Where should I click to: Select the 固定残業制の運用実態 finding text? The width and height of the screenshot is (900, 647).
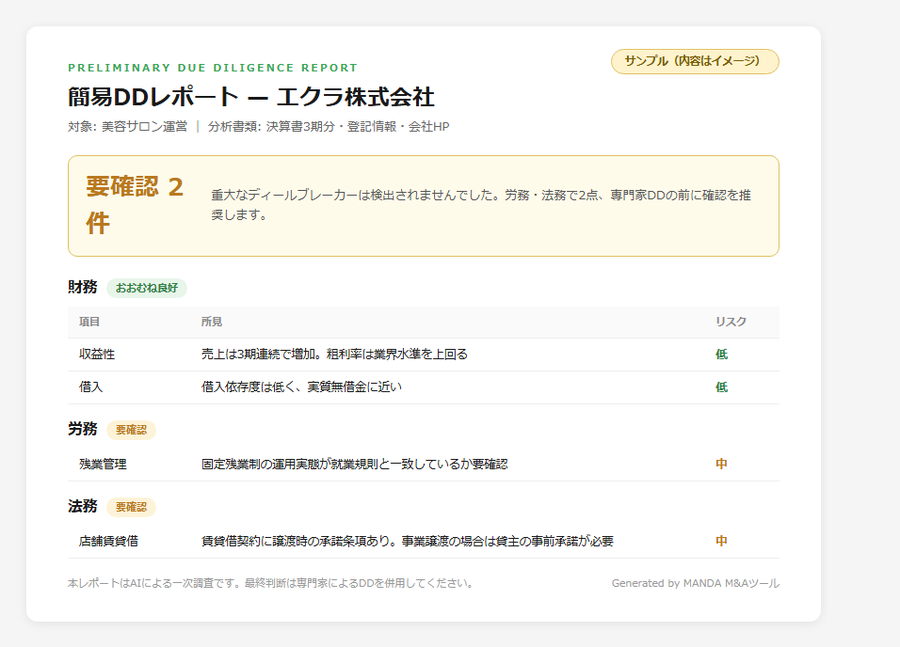click(354, 464)
